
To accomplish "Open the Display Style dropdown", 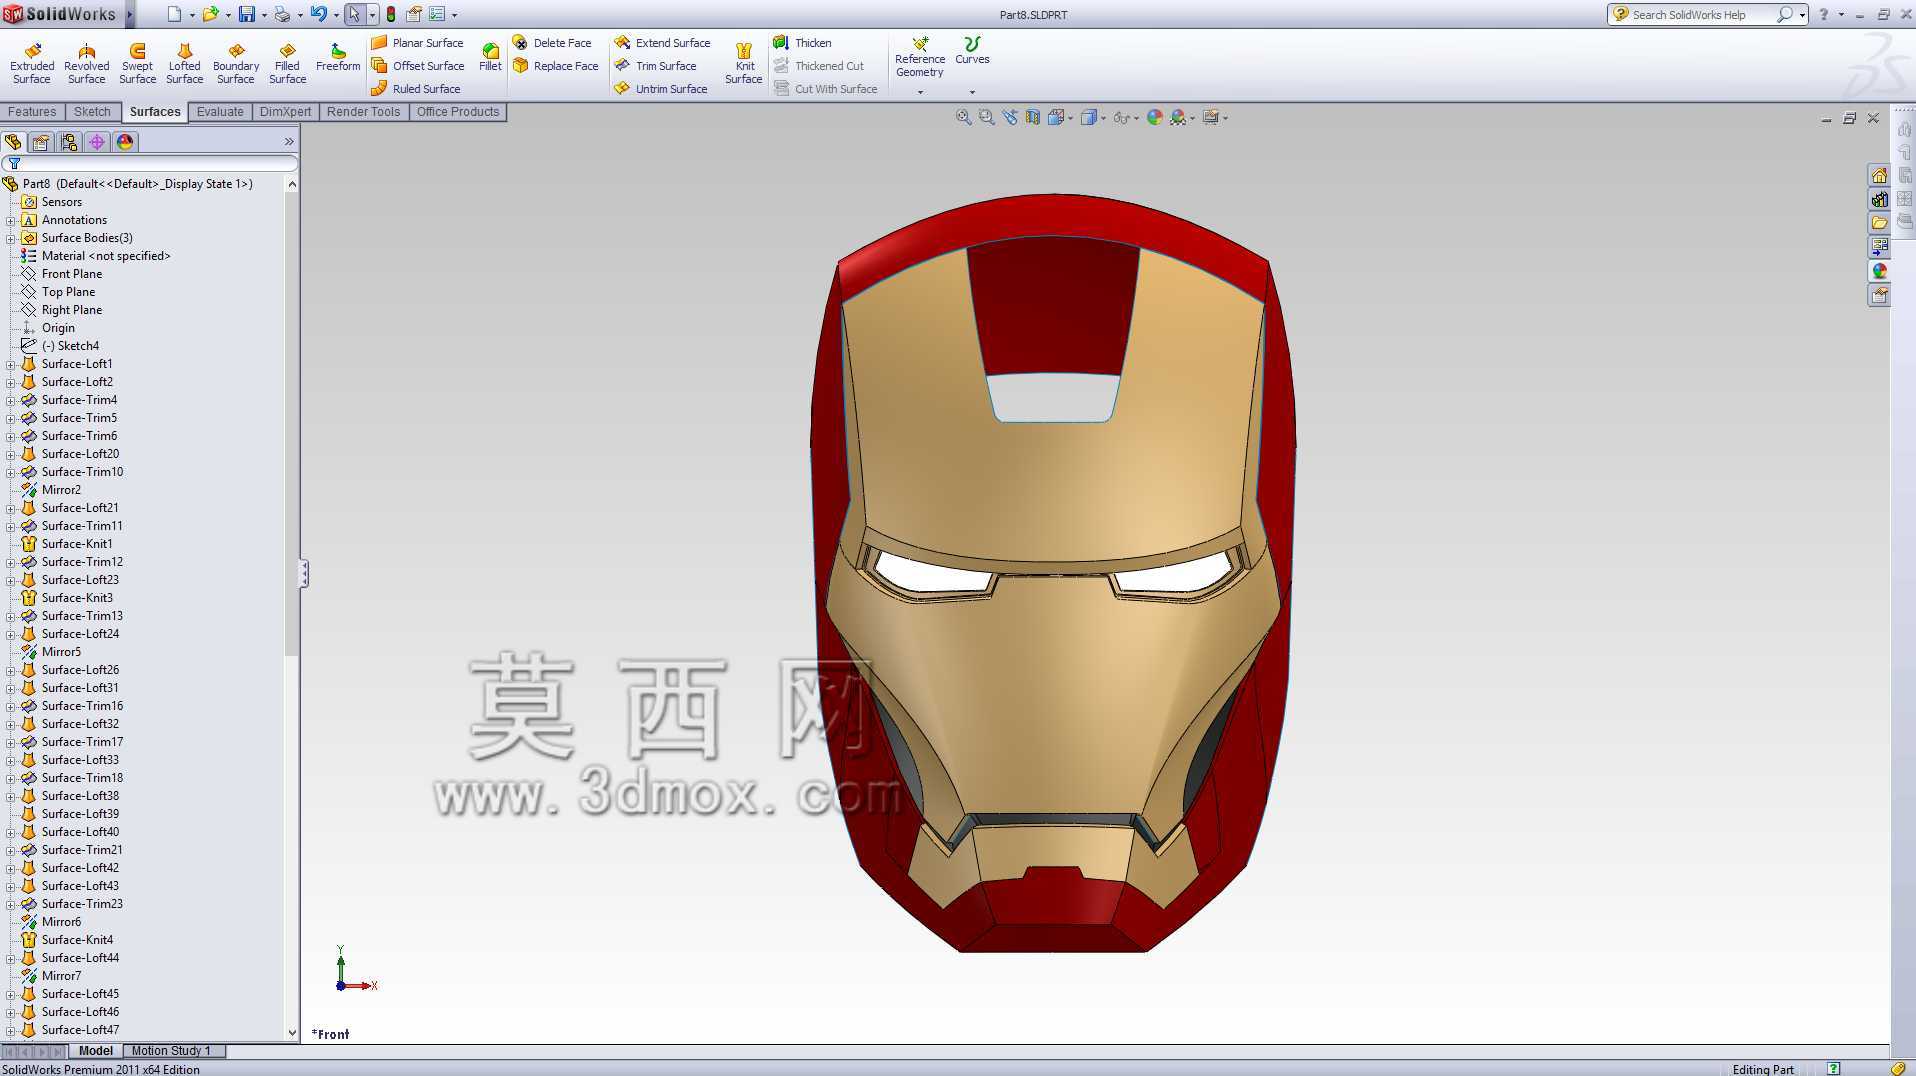I will pos(1092,117).
